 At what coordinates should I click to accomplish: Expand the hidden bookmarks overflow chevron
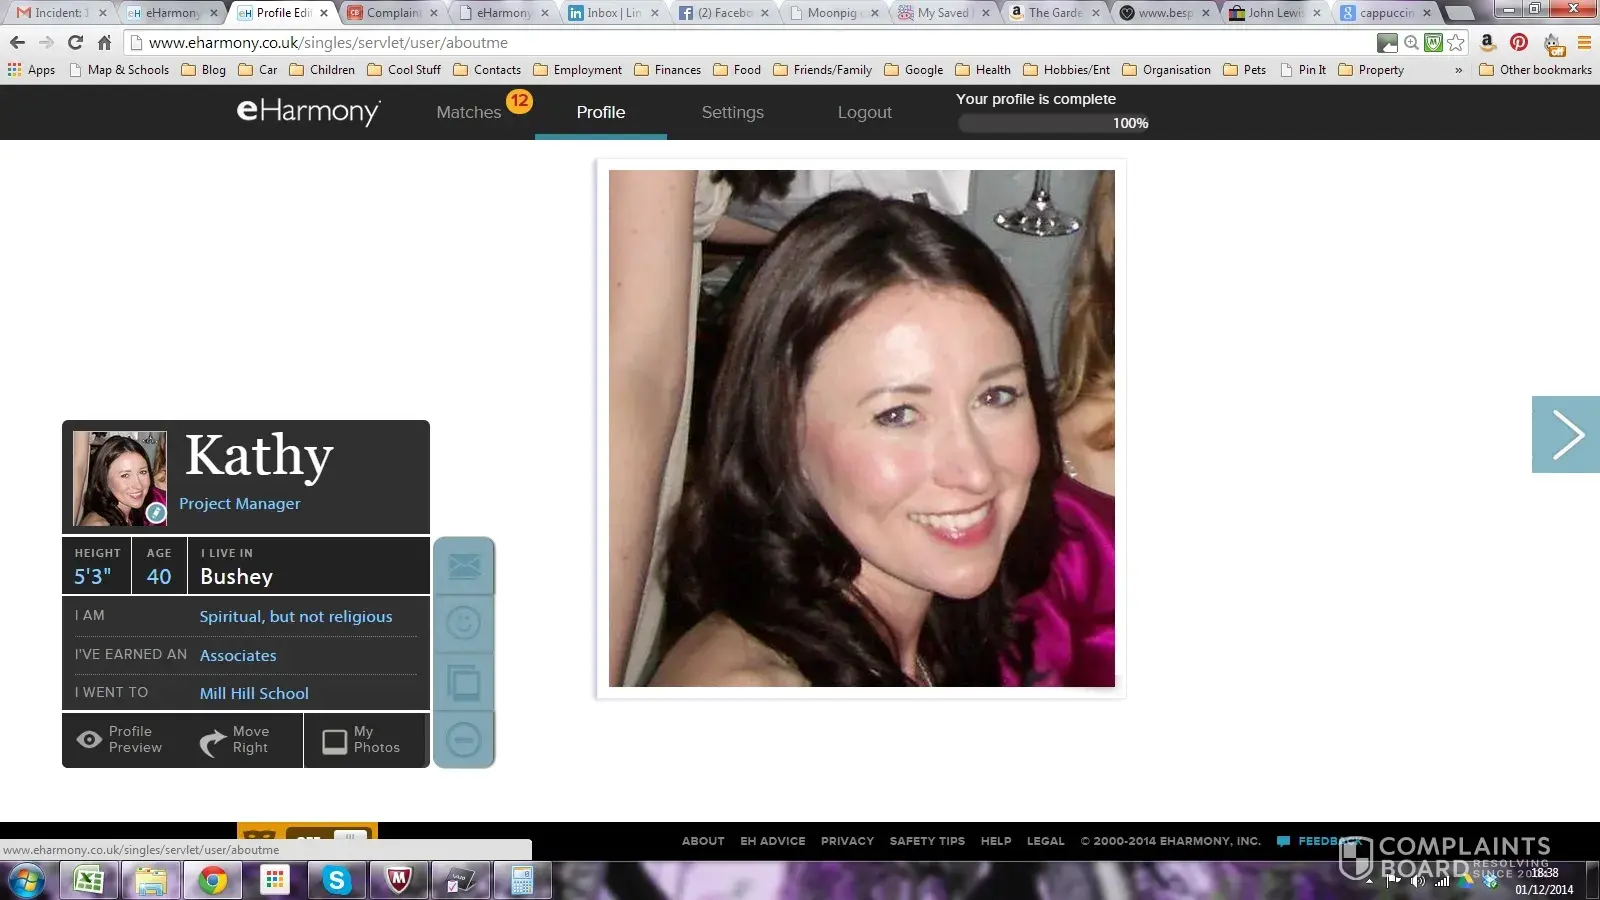tap(1458, 70)
